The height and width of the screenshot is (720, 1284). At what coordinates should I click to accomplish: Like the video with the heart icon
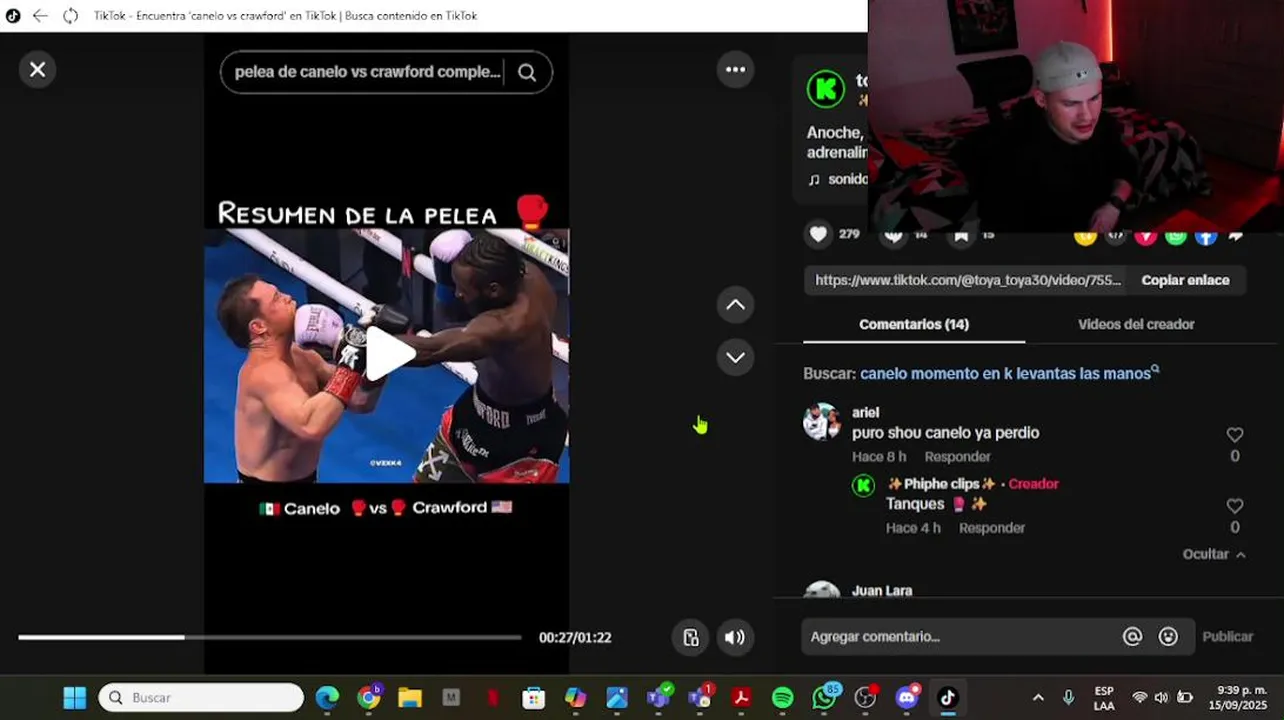coord(818,234)
